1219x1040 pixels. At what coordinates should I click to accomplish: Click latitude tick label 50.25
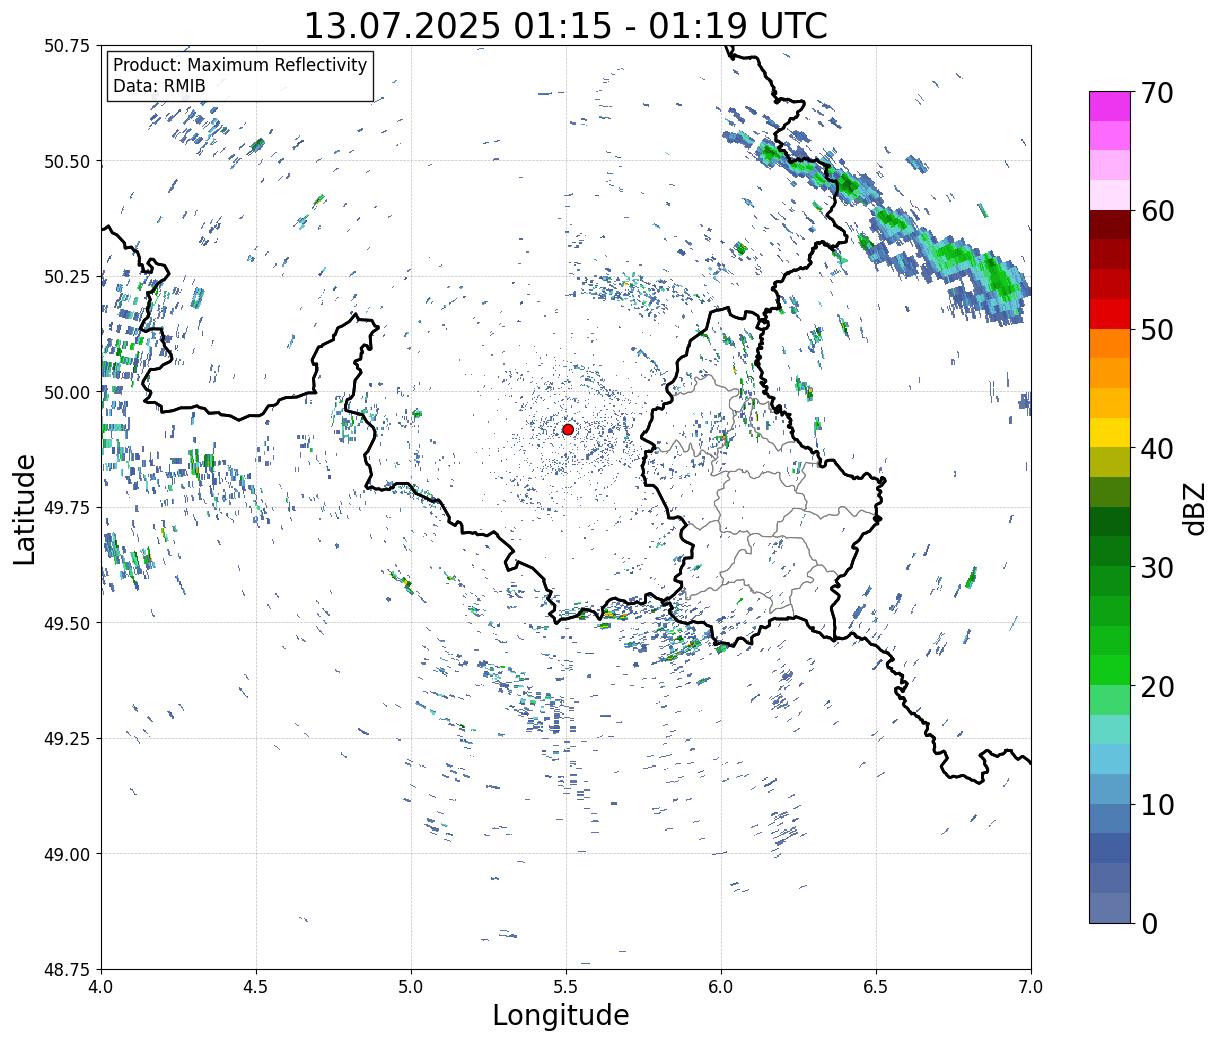tap(67, 277)
